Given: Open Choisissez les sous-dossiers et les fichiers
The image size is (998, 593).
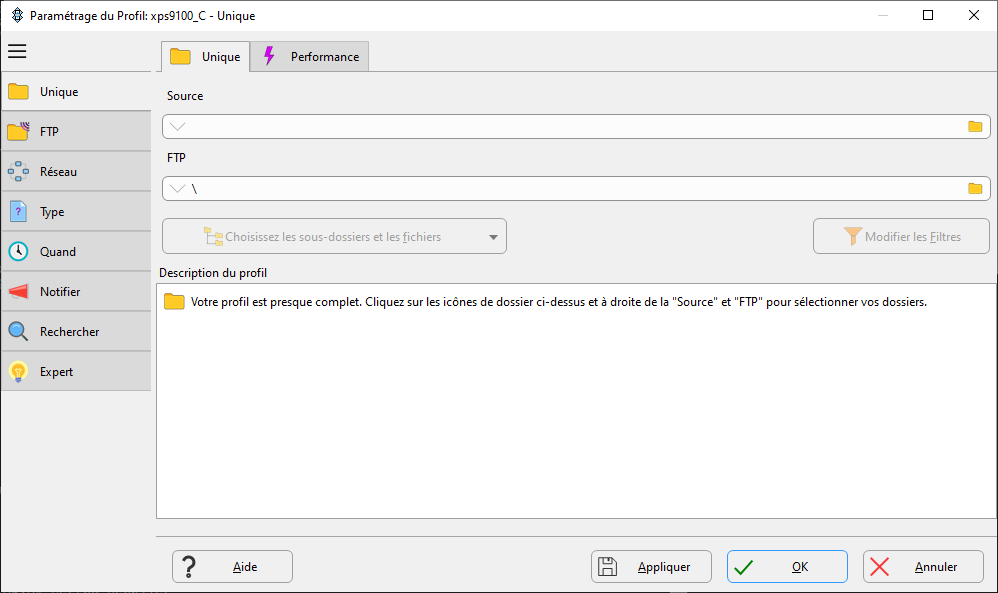Looking at the screenshot, I should 335,237.
